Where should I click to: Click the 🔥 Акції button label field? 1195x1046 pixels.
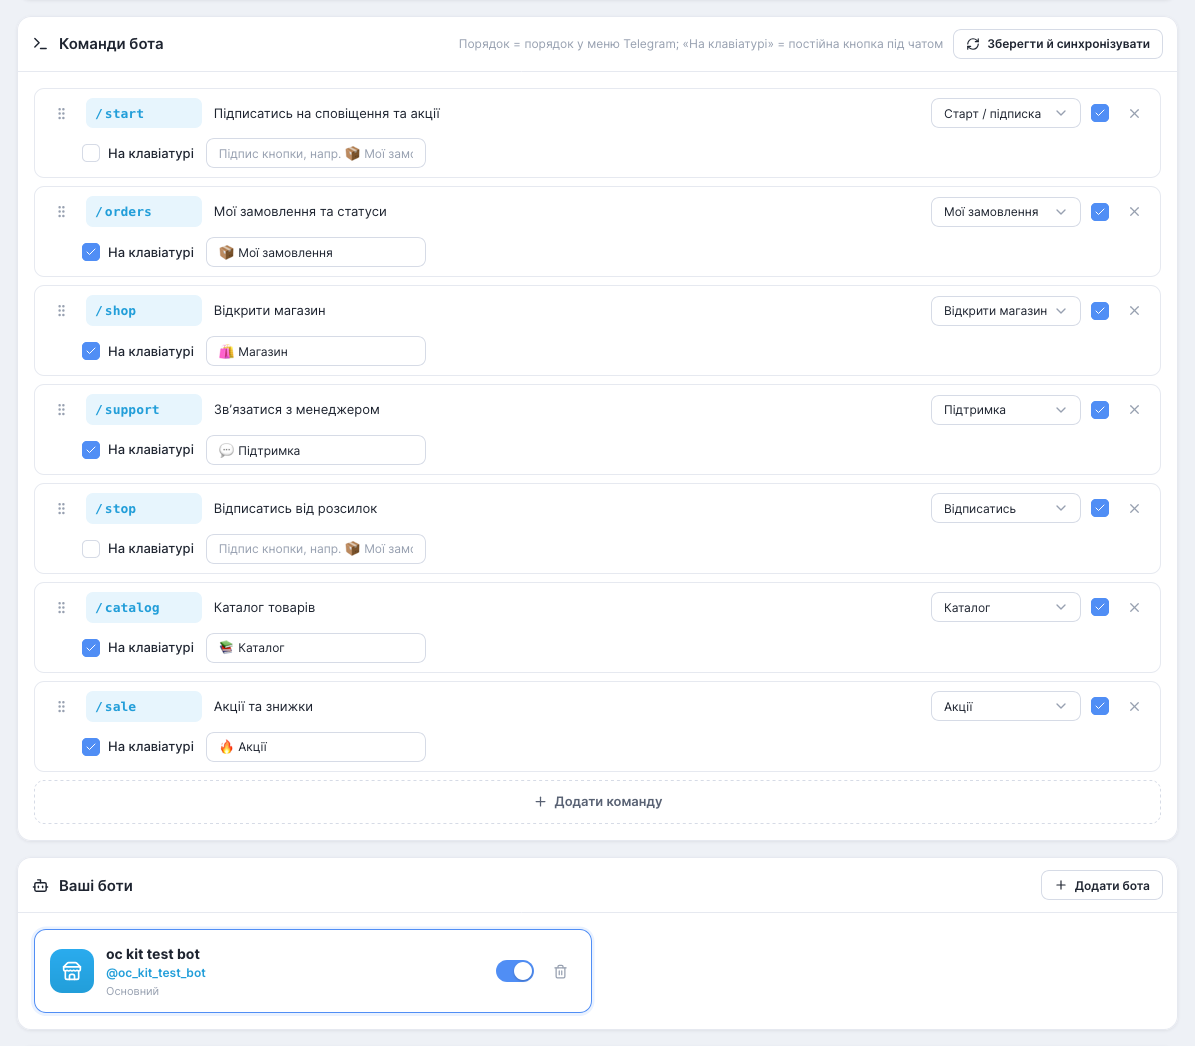[316, 747]
